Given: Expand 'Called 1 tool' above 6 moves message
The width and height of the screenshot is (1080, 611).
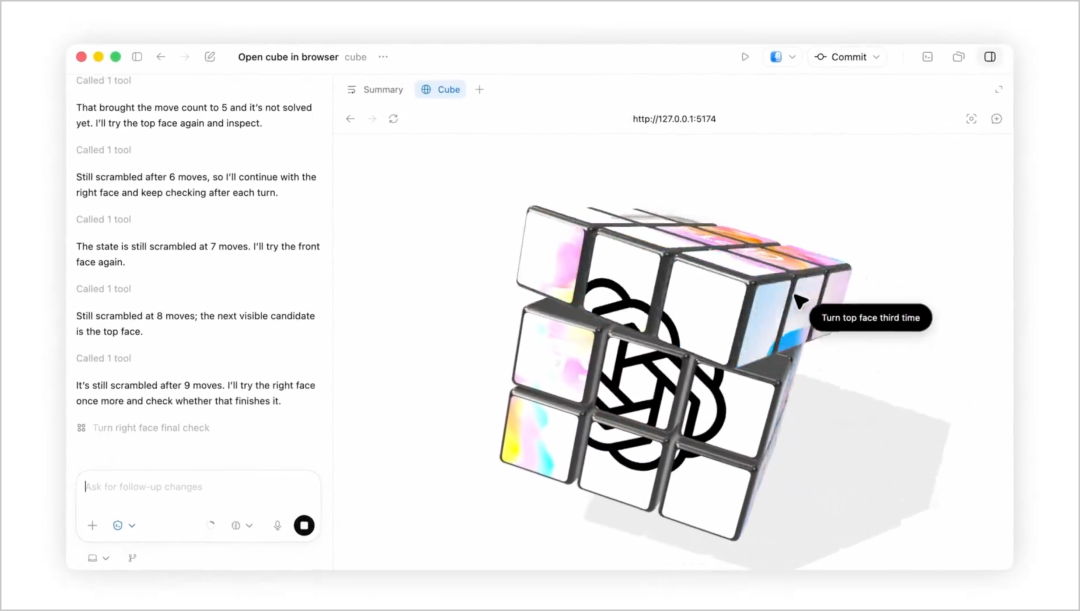Looking at the screenshot, I should (103, 150).
